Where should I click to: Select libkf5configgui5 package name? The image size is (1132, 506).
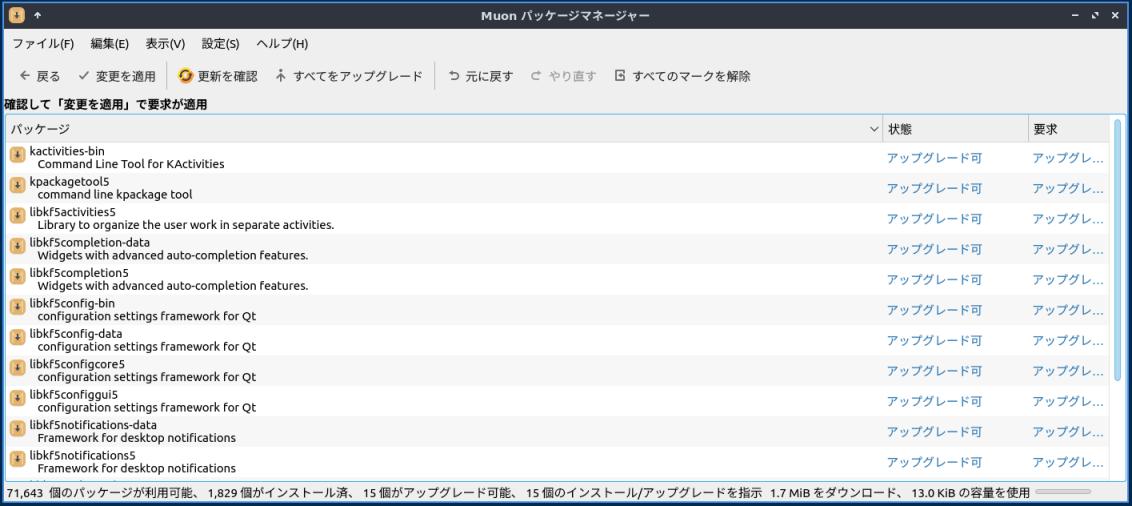click(x=74, y=393)
